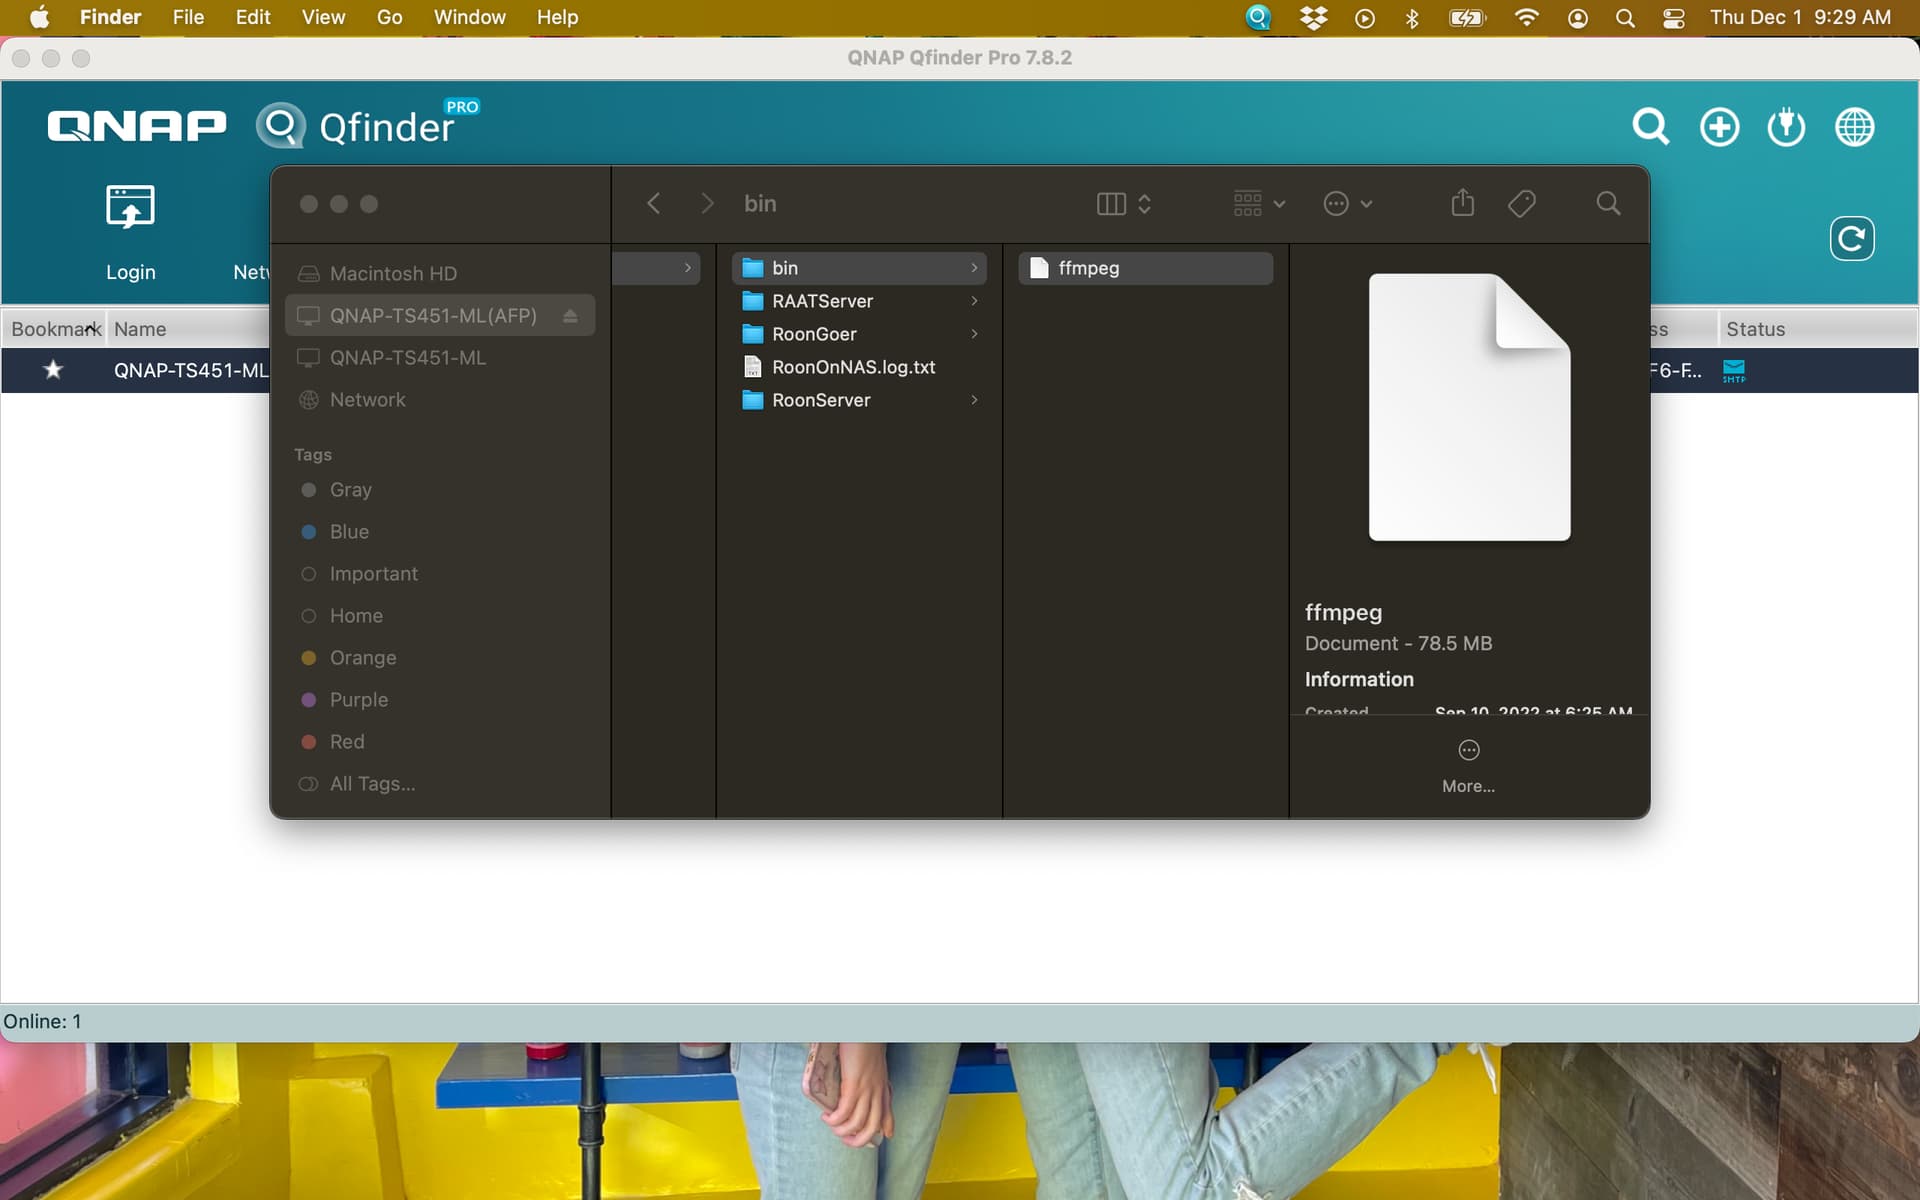Change Finder view mode with column view control
This screenshot has width=1920, height=1200.
(1124, 203)
